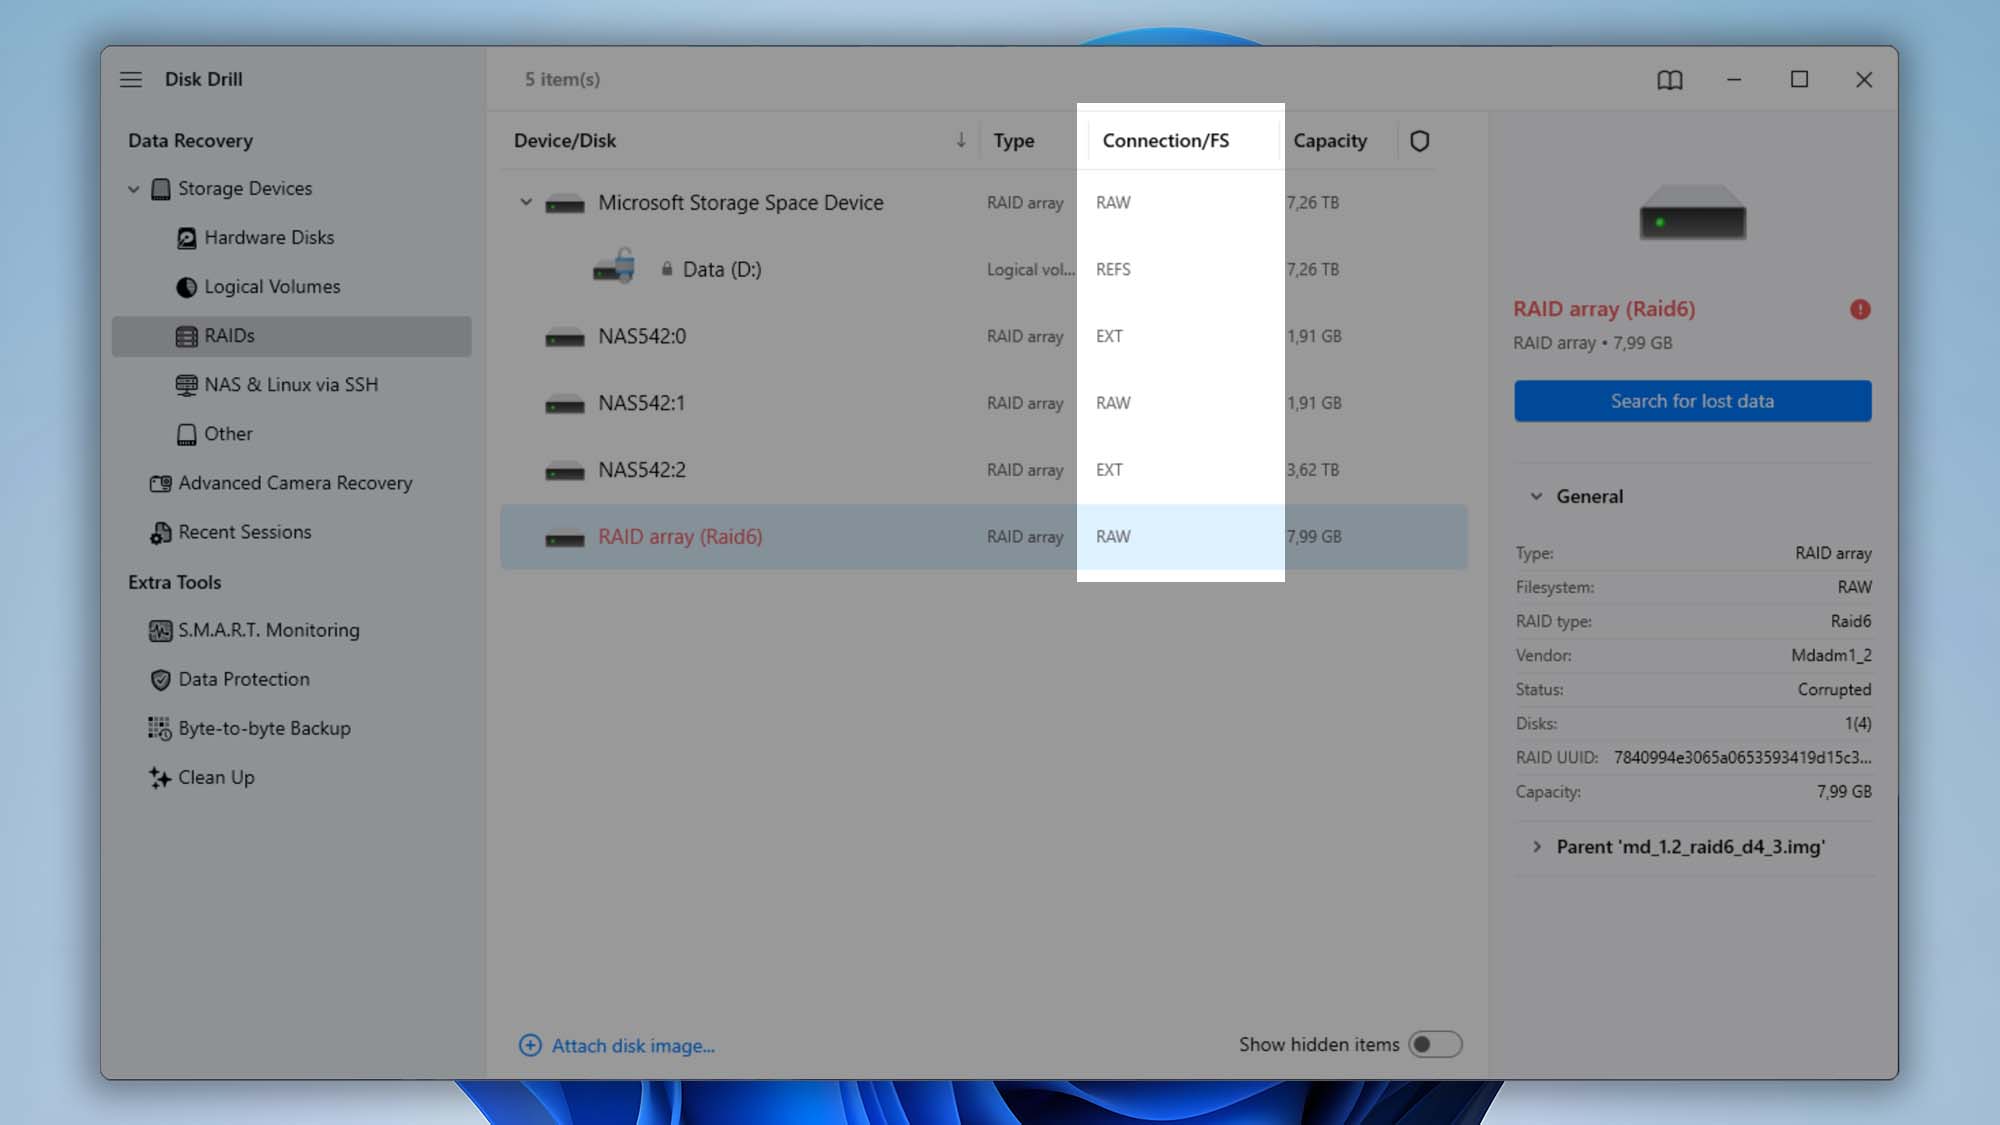This screenshot has height=1125, width=2000.
Task: Click Attach disk image link
Action: coord(633,1046)
